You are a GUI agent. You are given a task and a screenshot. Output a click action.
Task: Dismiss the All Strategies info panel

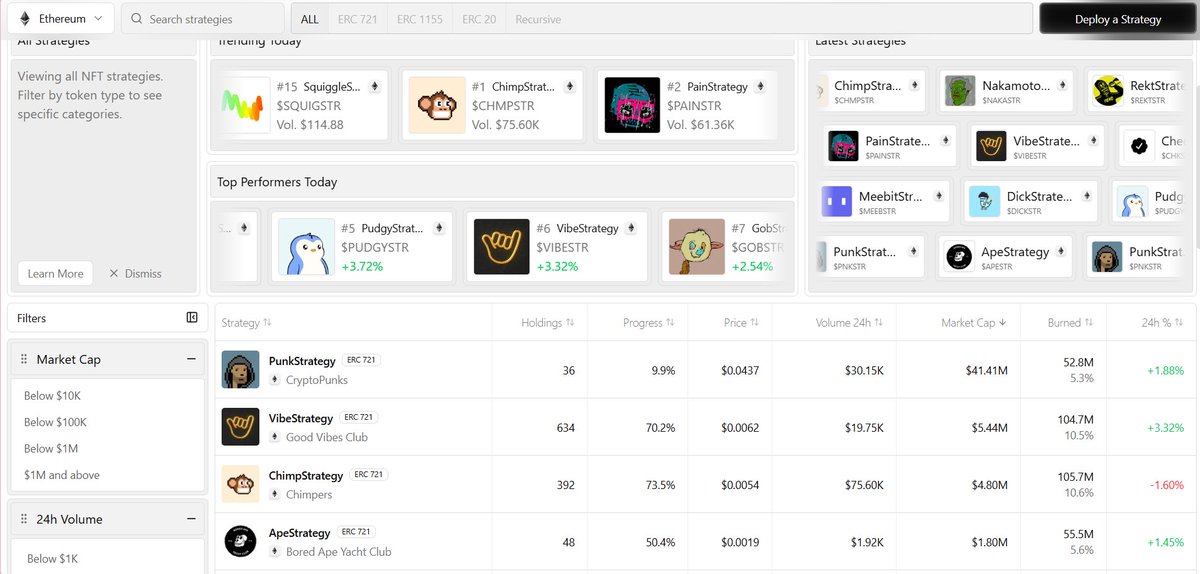[x=135, y=273]
